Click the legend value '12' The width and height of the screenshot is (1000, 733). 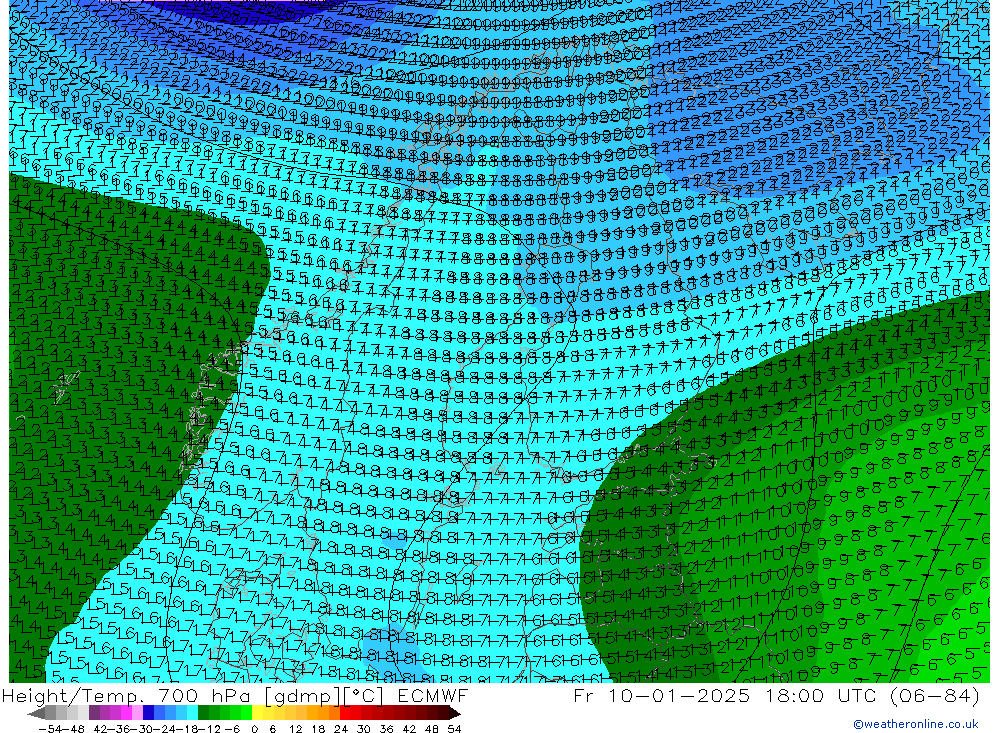tap(295, 729)
